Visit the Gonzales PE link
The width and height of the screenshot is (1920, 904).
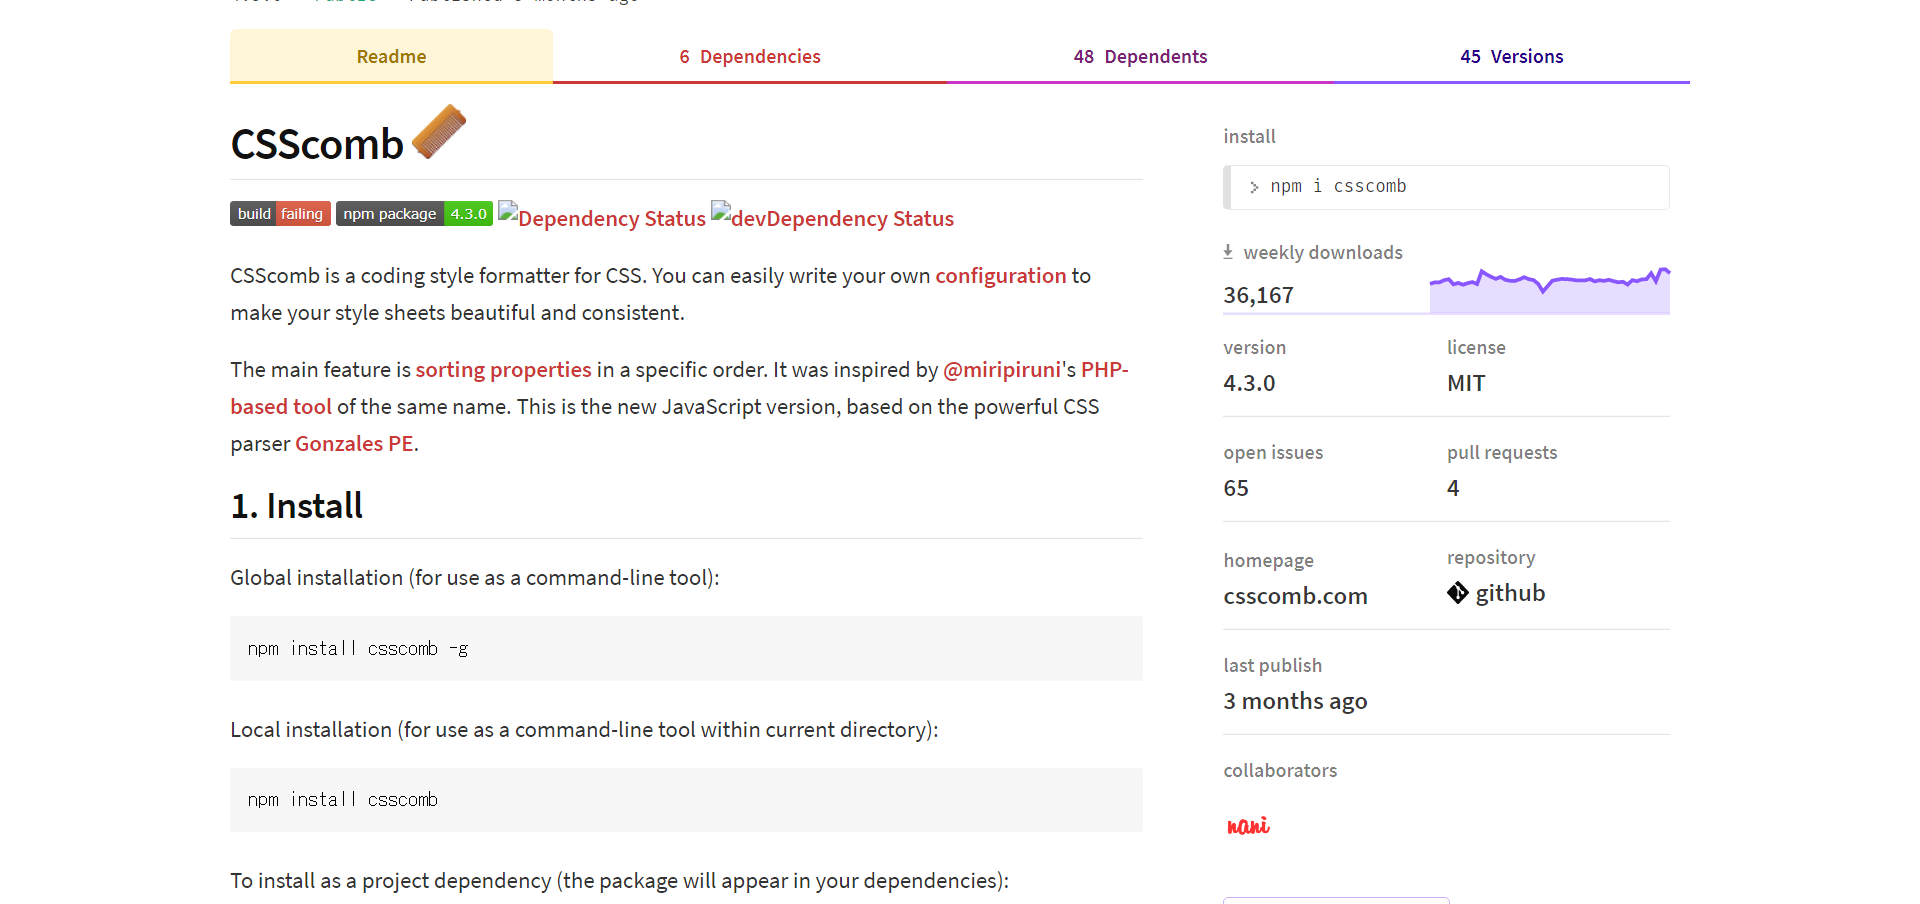pos(354,443)
